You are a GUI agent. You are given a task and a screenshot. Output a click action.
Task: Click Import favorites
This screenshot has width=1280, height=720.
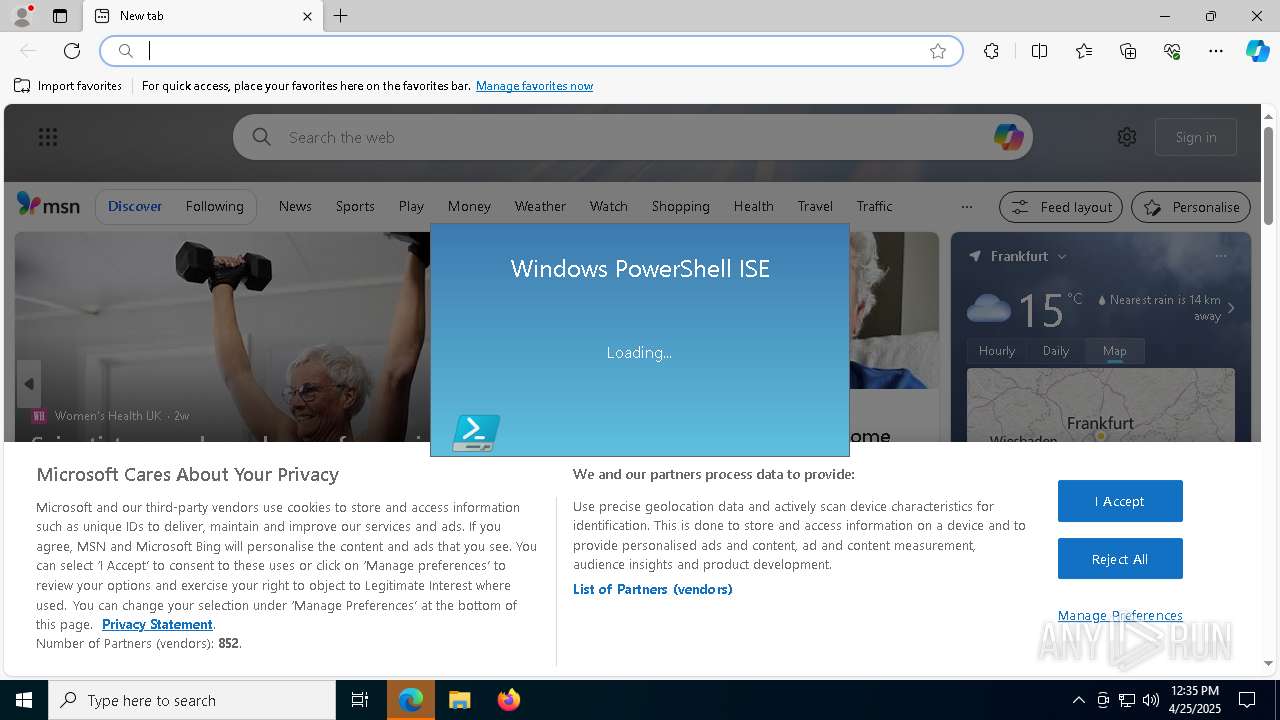[68, 86]
